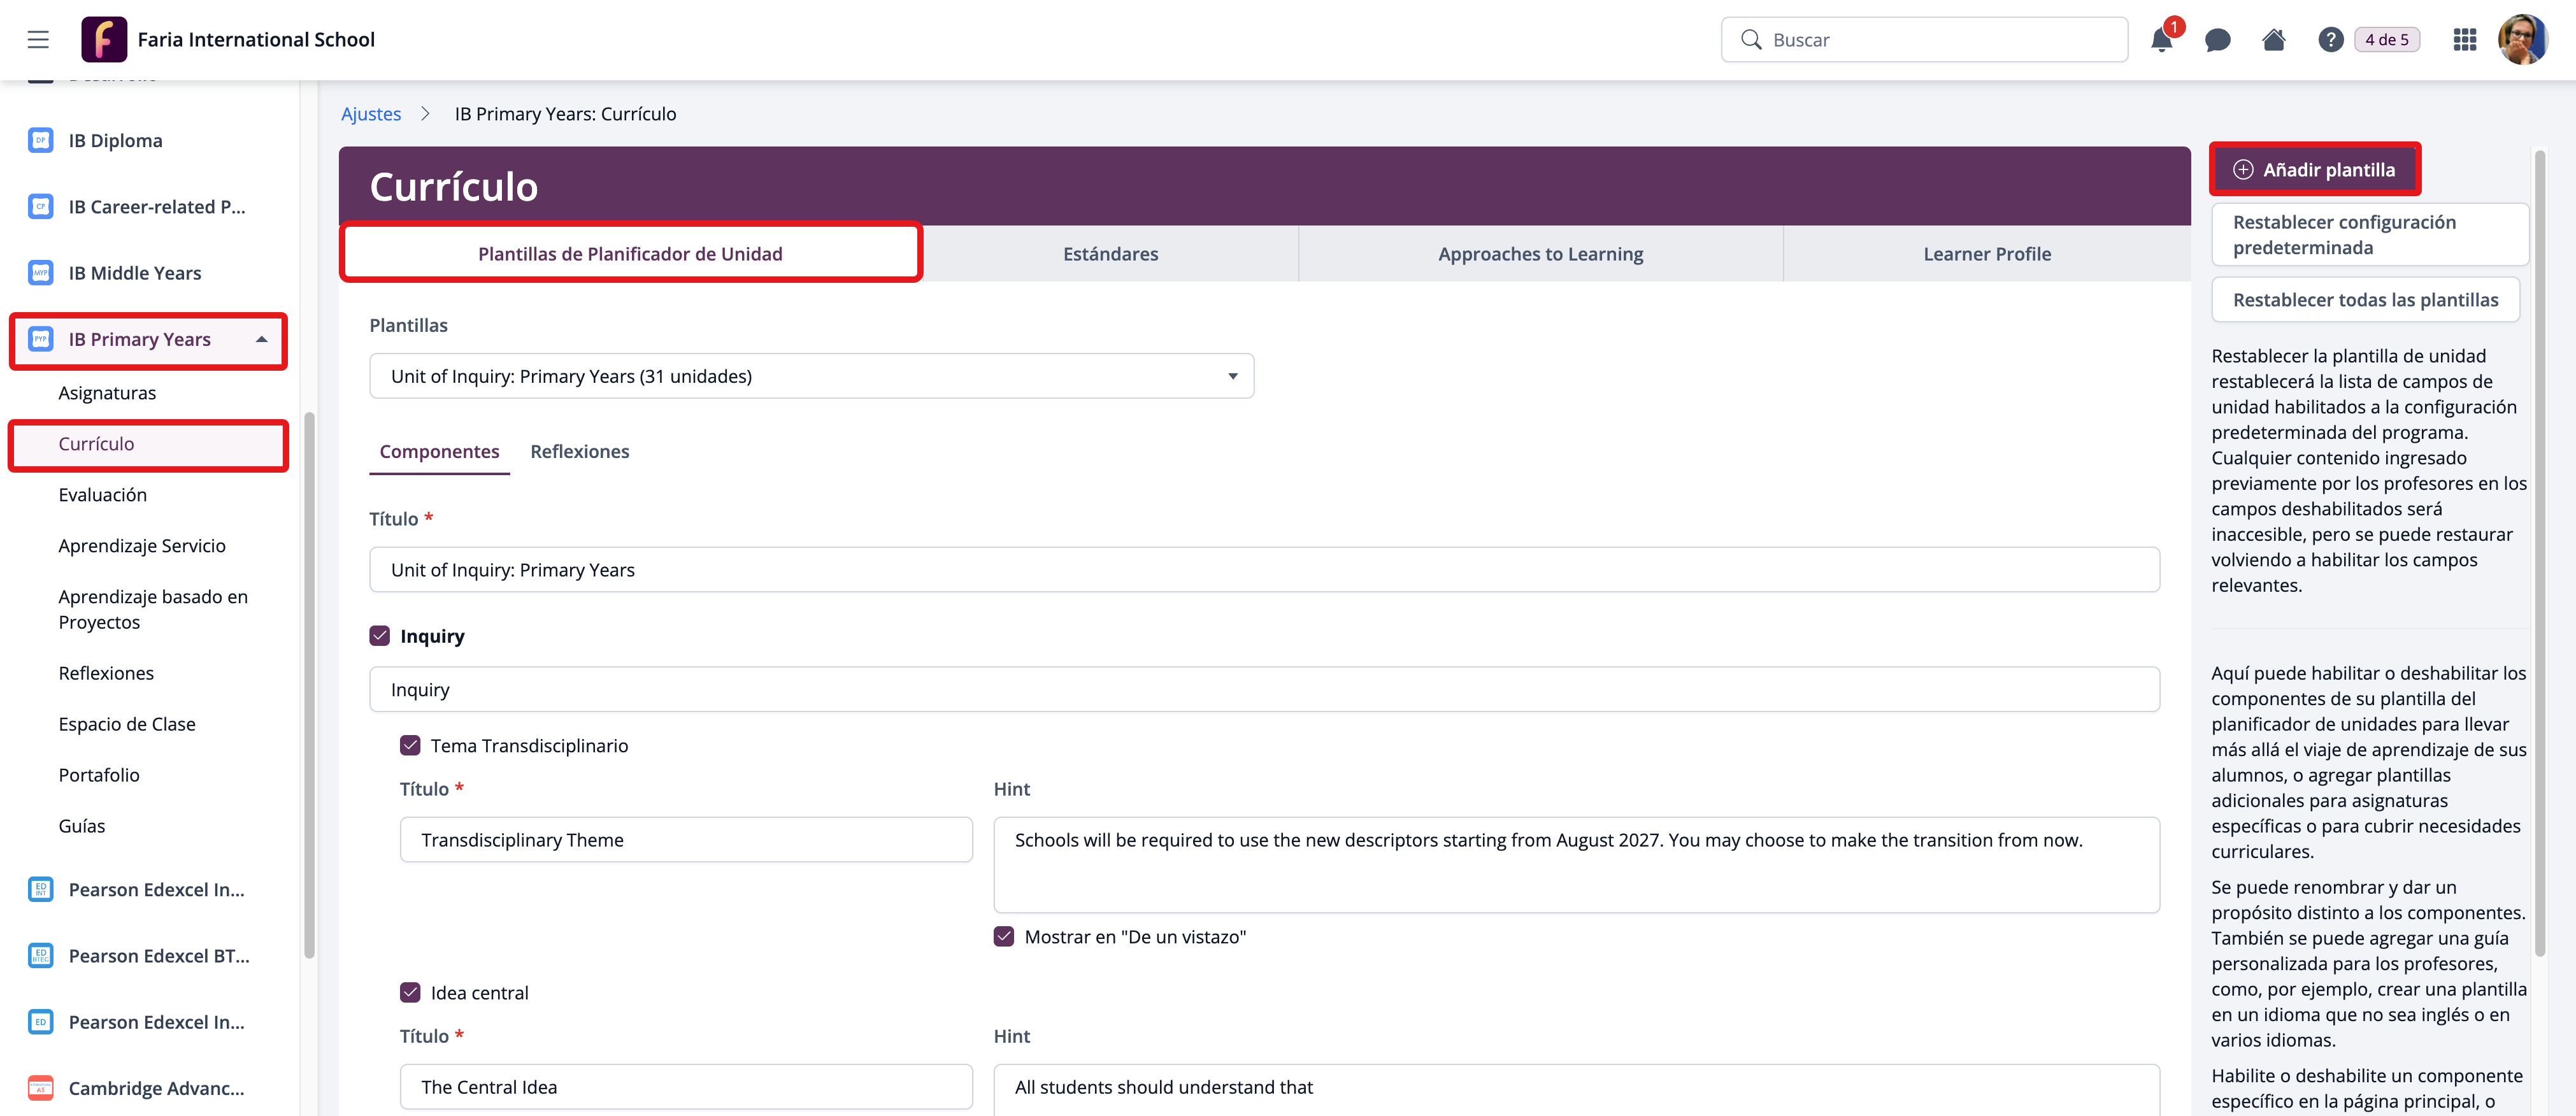Viewport: 2576px width, 1116px height.
Task: Open the apps grid launcher
Action: coord(2464,40)
